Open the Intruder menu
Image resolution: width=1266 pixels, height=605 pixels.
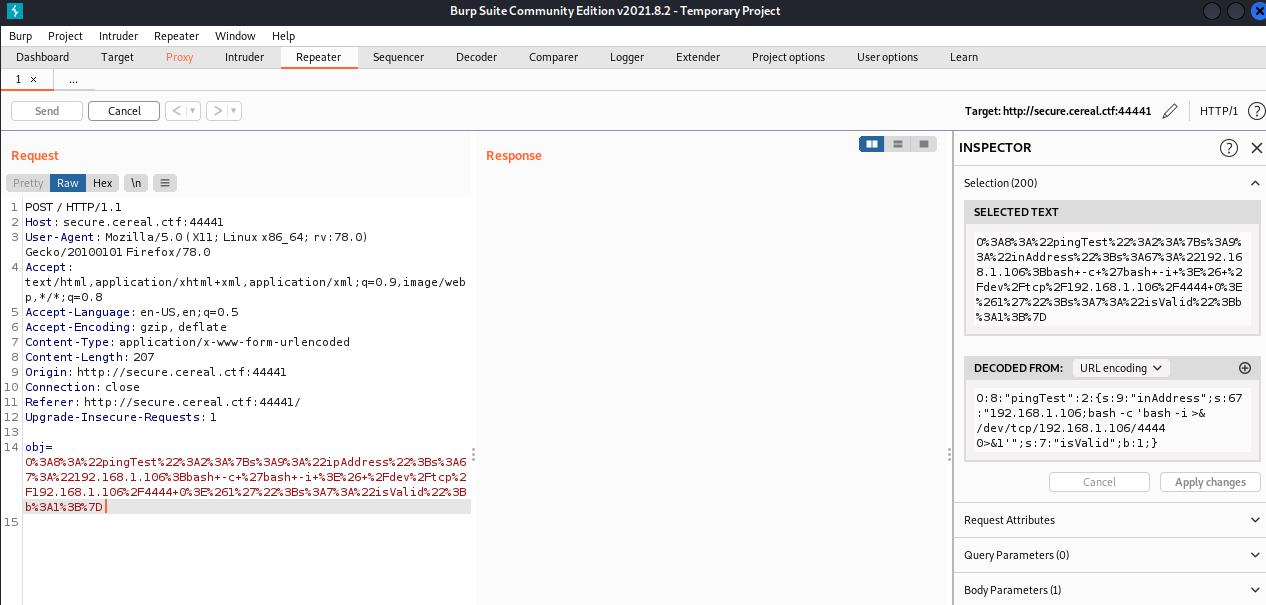coord(119,36)
